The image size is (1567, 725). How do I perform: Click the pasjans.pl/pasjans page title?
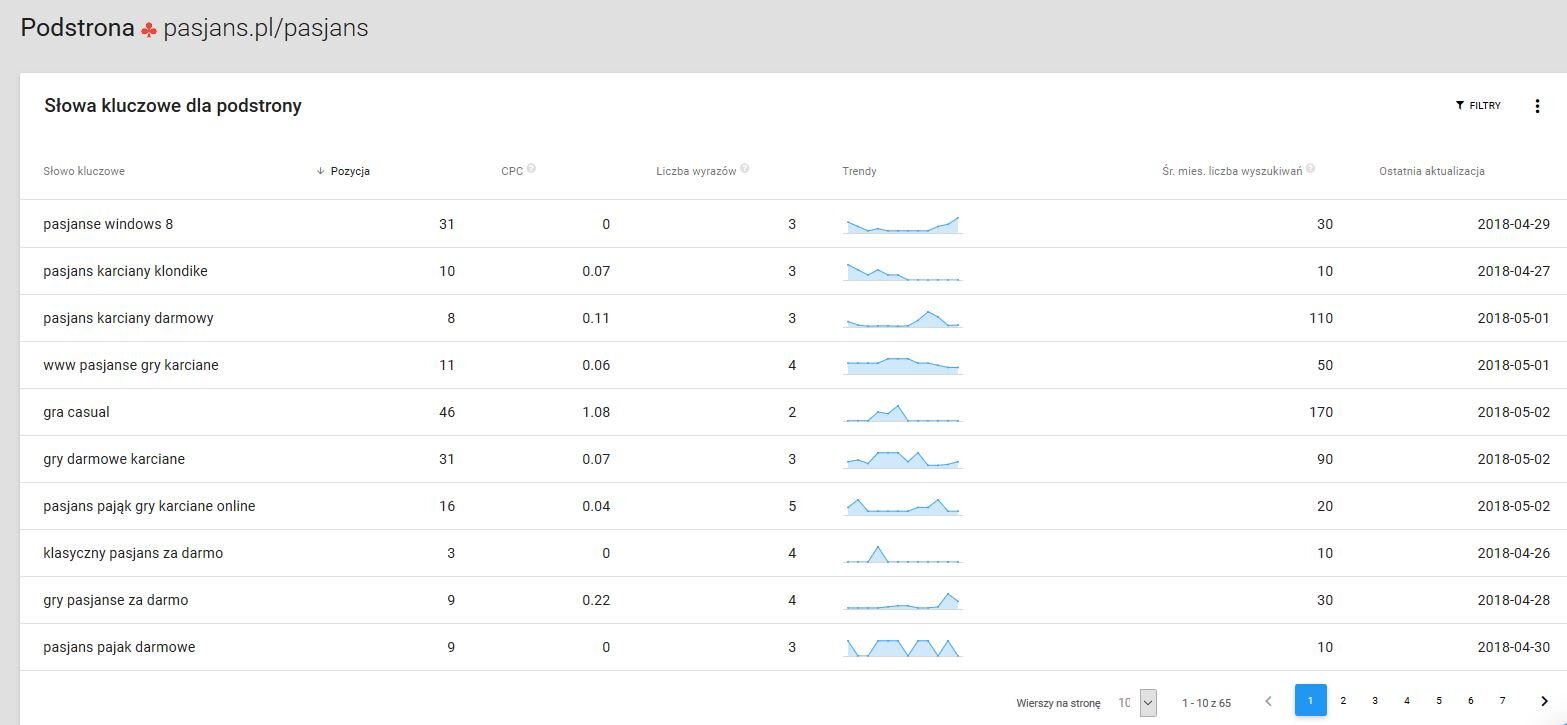click(266, 28)
